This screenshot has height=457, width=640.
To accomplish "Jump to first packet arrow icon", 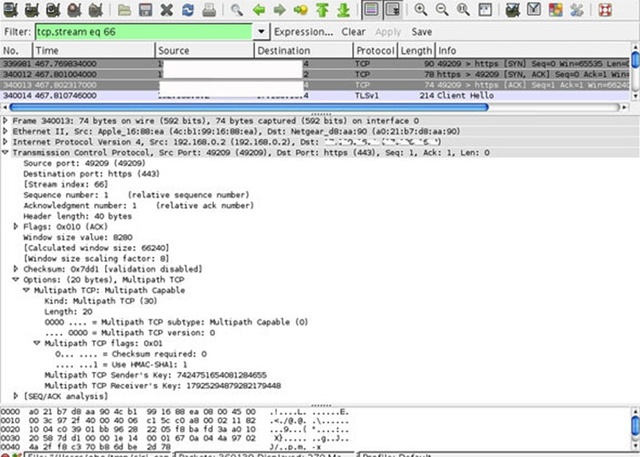I will pyautogui.click(x=322, y=9).
